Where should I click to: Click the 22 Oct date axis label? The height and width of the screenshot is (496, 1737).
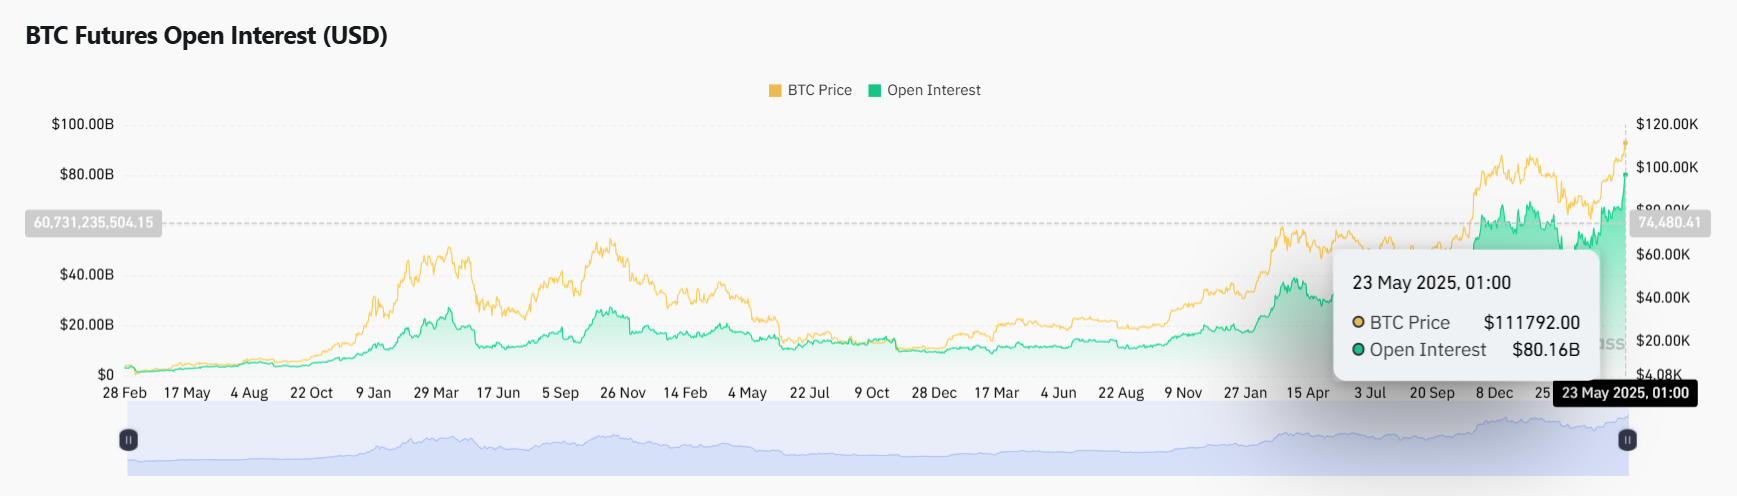[x=311, y=393]
